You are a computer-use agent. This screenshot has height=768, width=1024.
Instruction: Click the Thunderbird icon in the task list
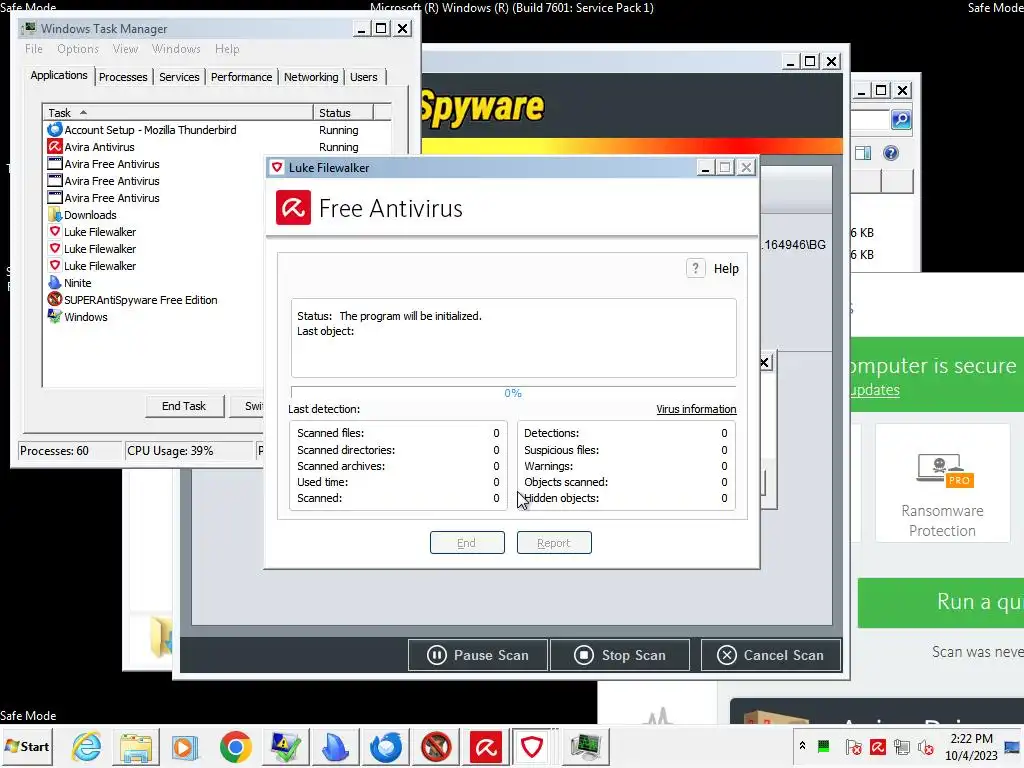pos(55,129)
